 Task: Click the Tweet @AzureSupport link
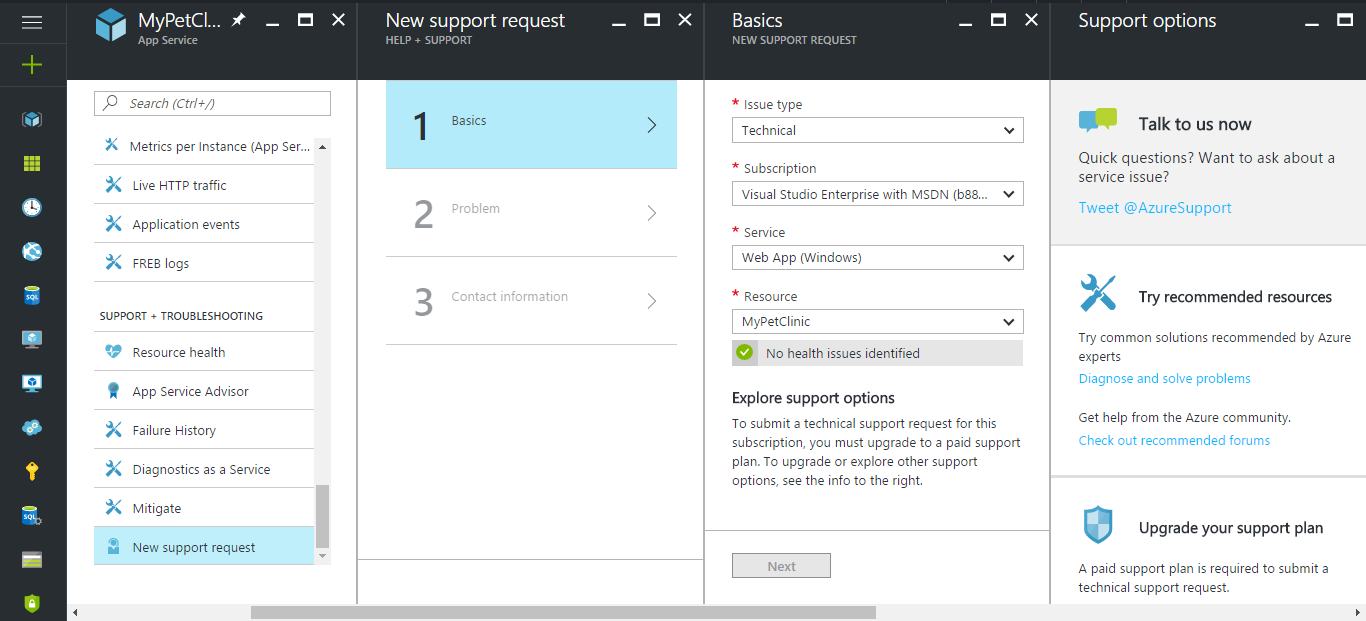[x=1155, y=208]
